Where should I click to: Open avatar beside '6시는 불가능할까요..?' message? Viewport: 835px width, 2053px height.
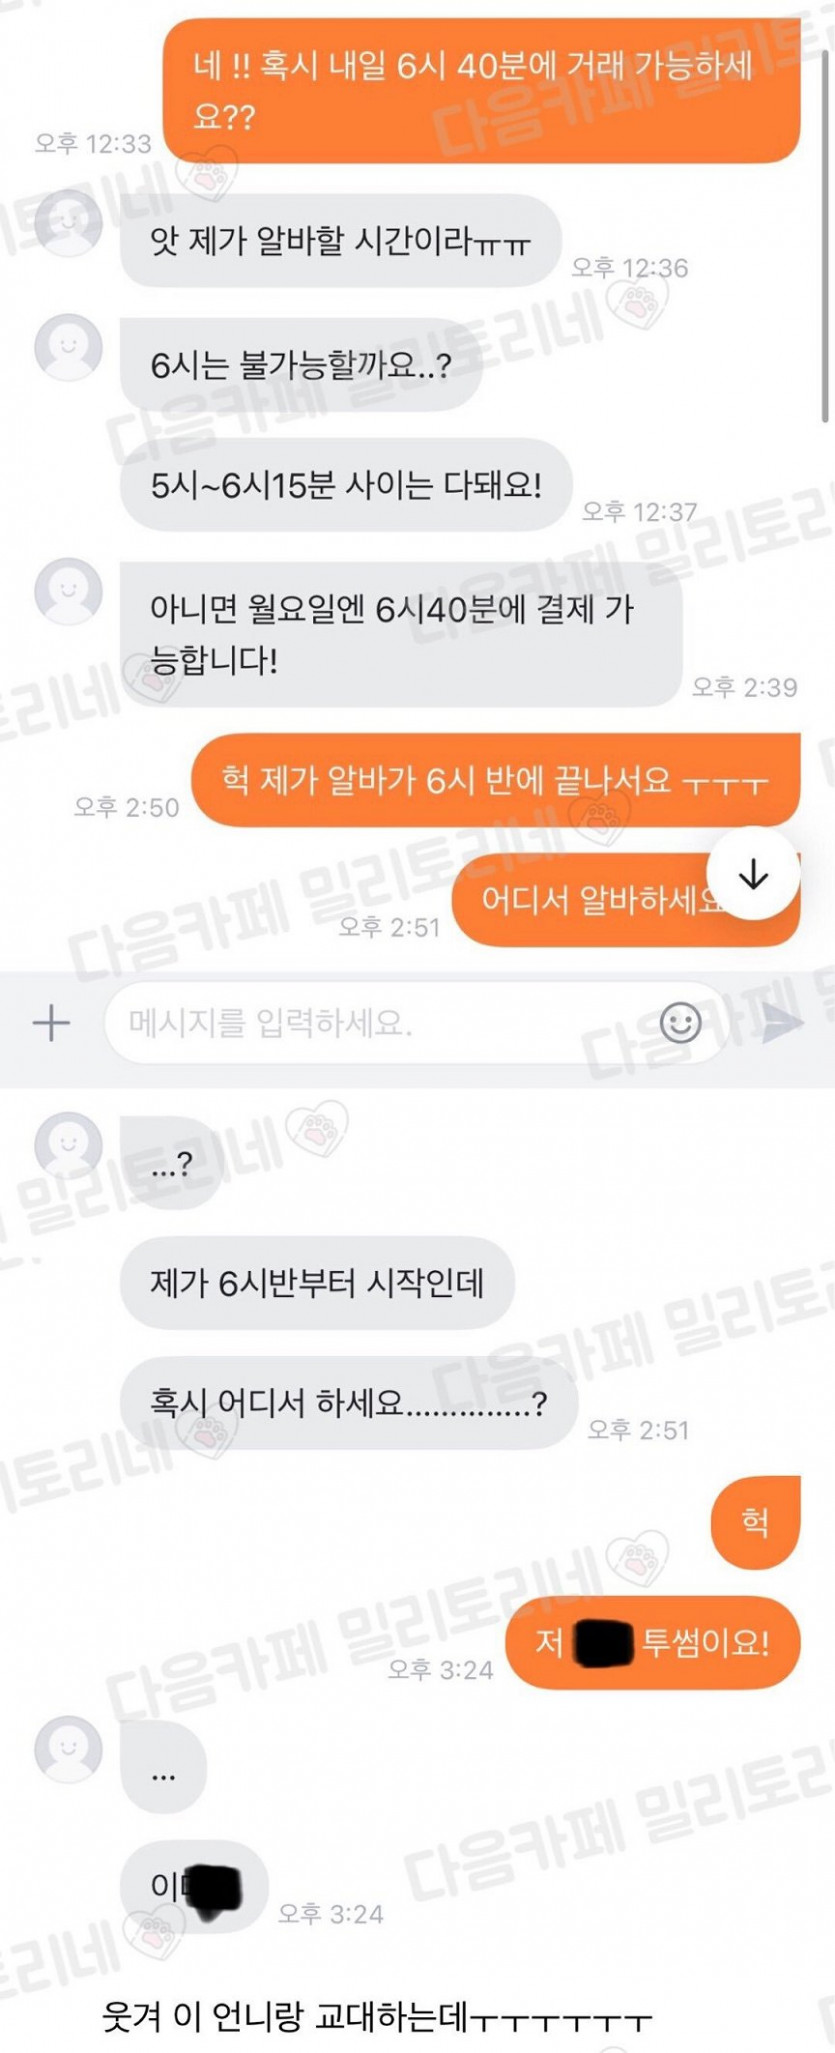pos(68,347)
